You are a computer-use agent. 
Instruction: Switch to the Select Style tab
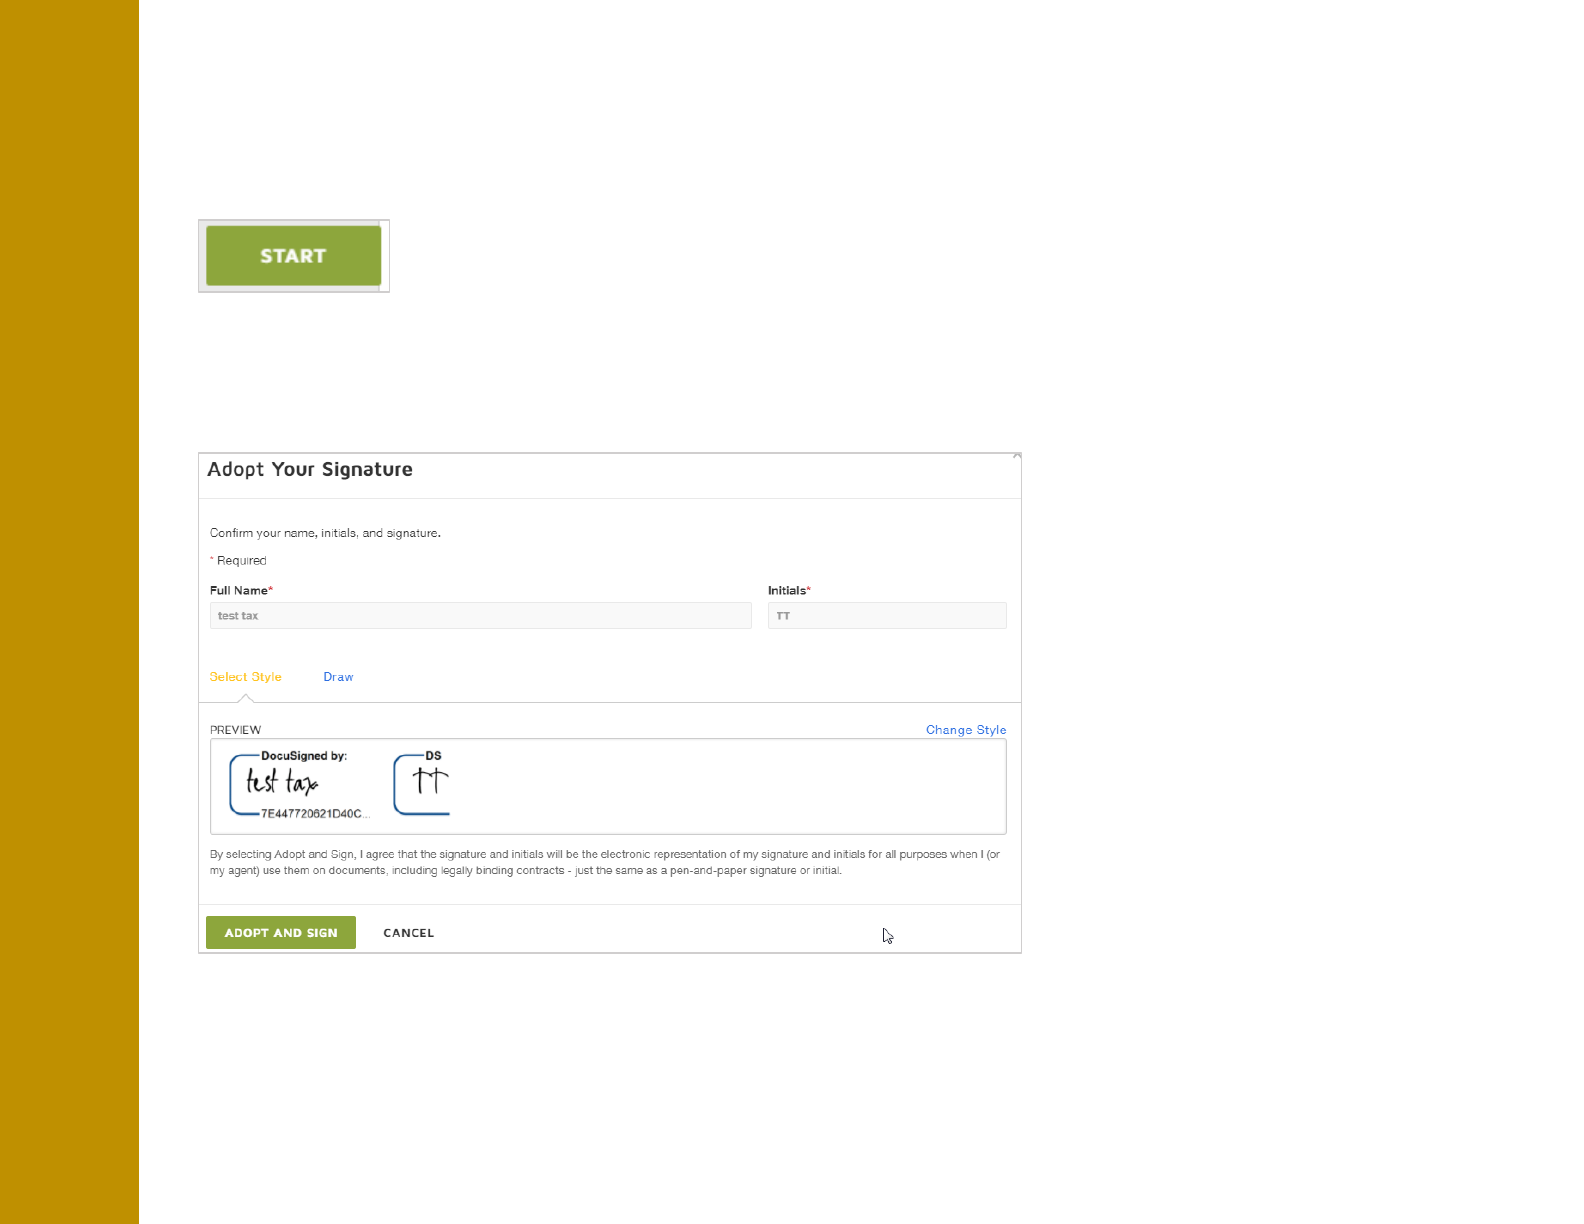coord(245,677)
